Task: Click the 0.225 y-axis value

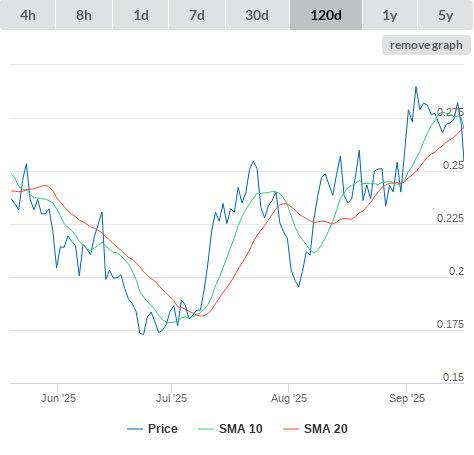Action: (450, 218)
